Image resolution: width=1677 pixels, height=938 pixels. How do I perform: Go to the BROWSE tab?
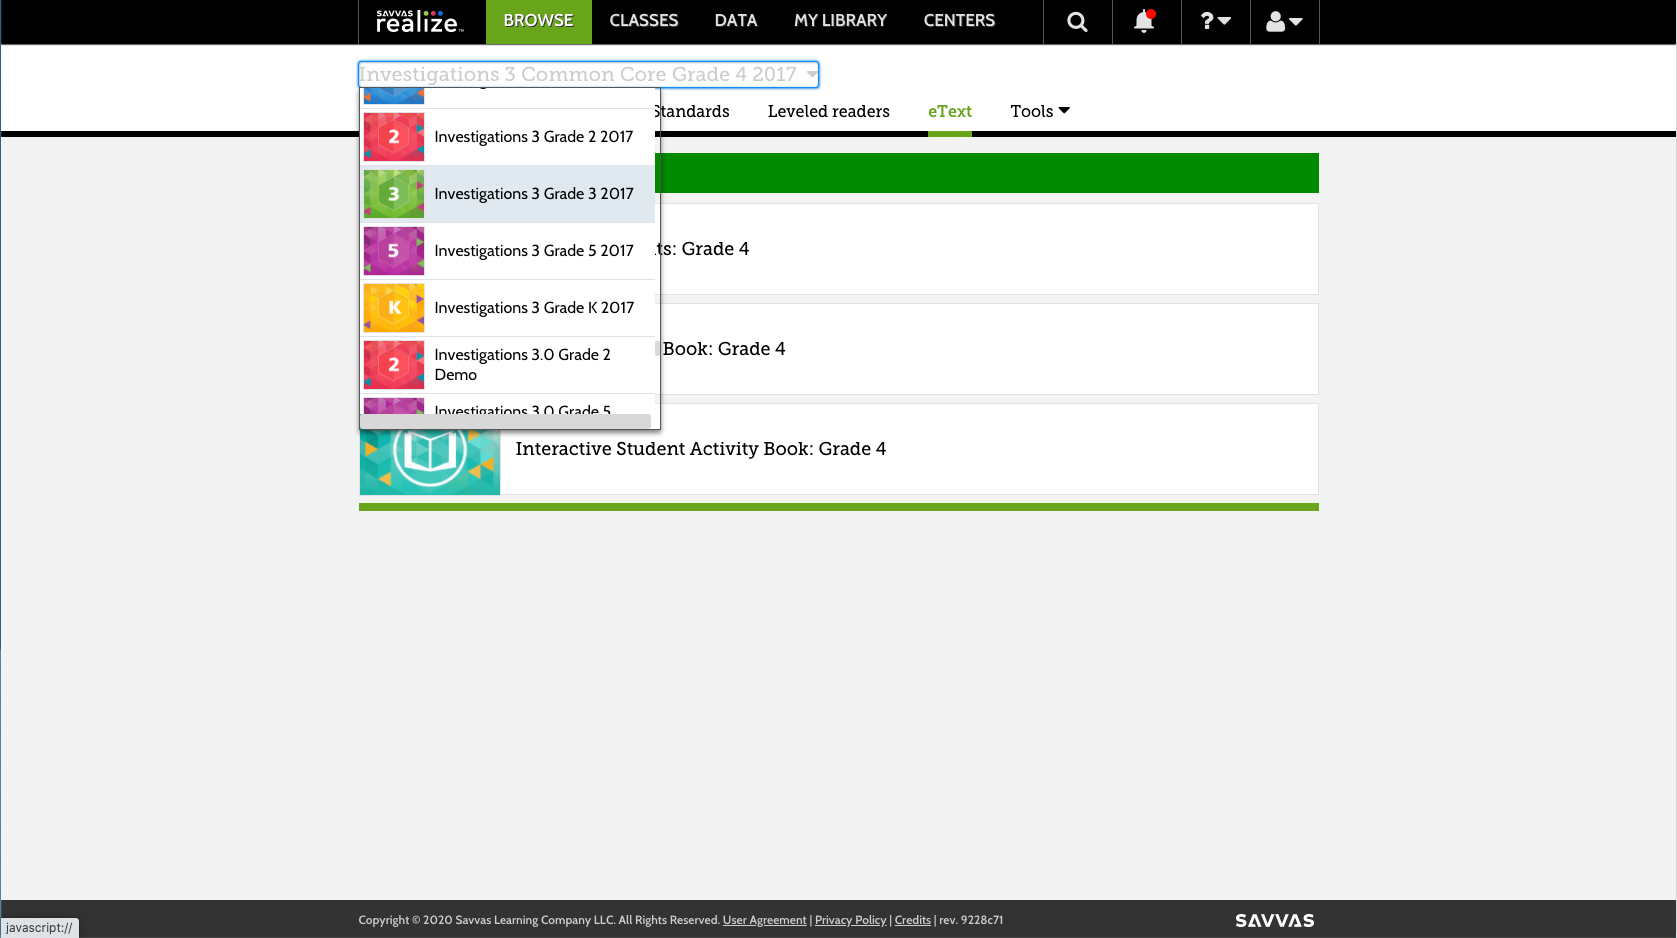tap(538, 21)
